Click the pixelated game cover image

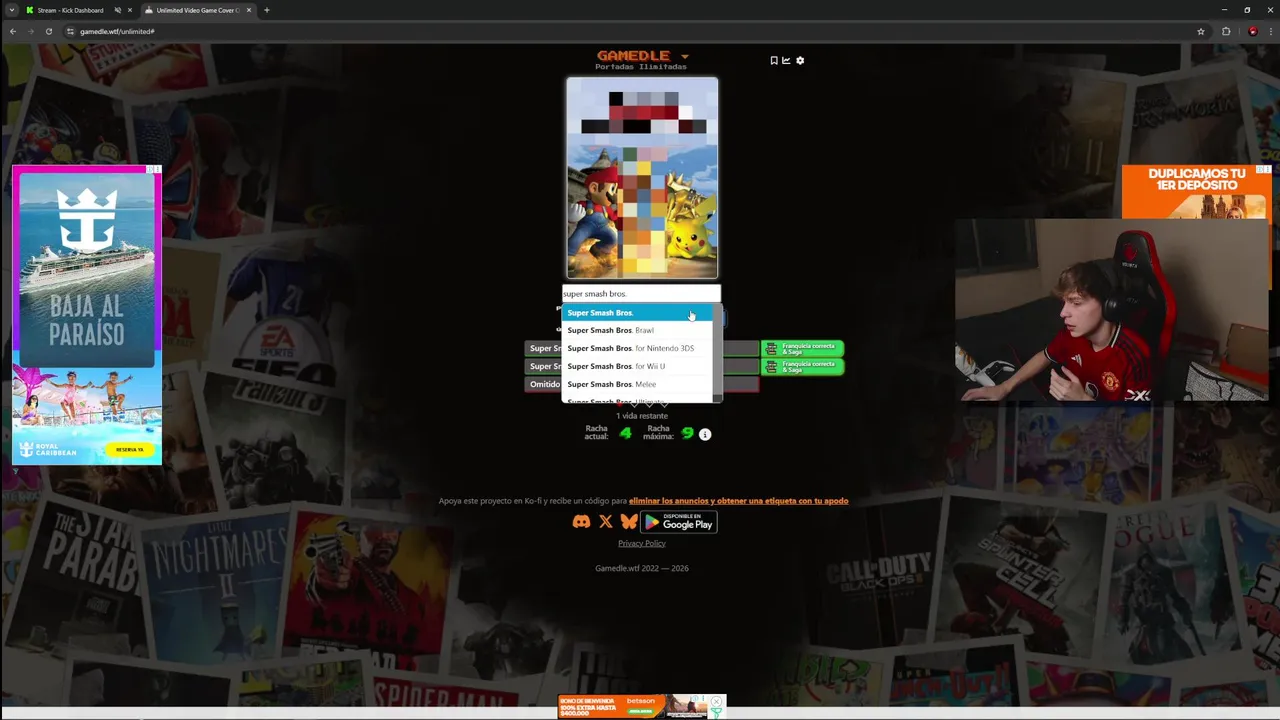pos(642,178)
